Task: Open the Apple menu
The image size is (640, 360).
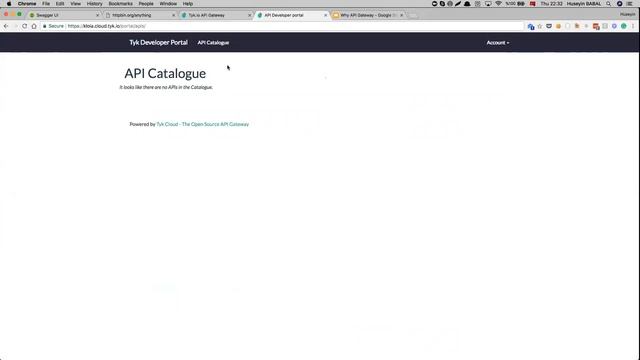Action: point(9,4)
